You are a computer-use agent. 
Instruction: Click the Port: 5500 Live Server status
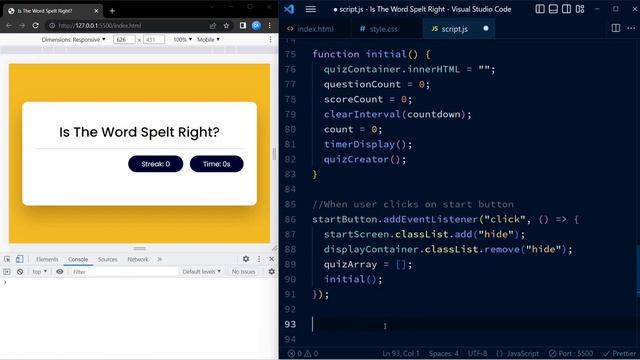point(571,353)
